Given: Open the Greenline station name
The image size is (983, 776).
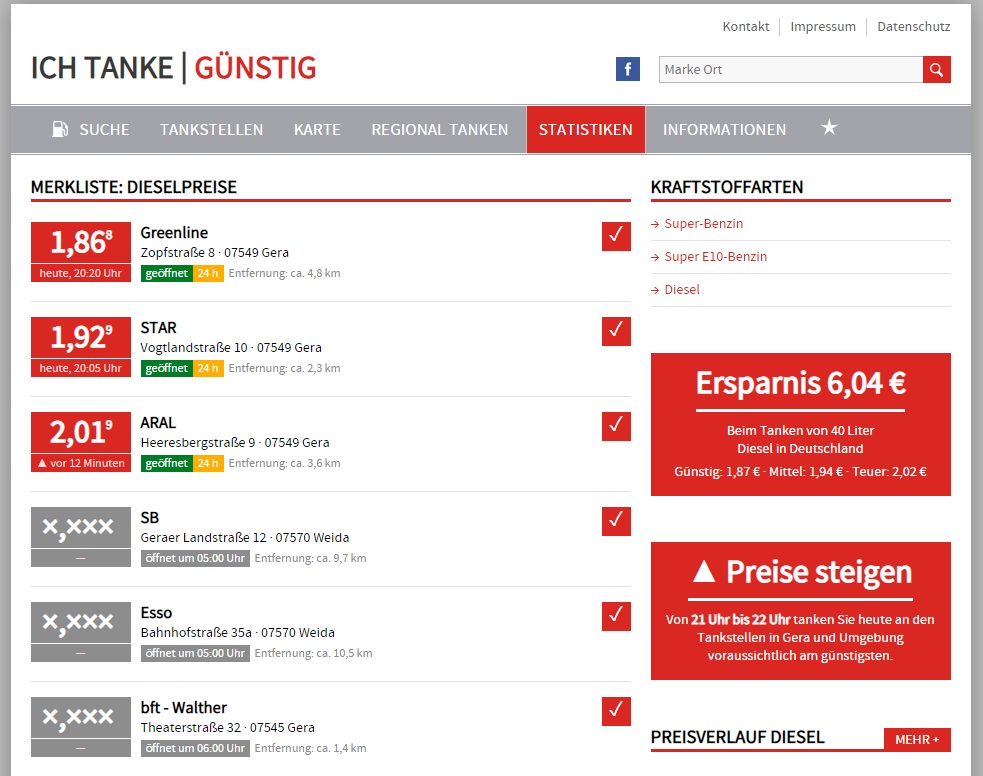Looking at the screenshot, I should pos(174,233).
